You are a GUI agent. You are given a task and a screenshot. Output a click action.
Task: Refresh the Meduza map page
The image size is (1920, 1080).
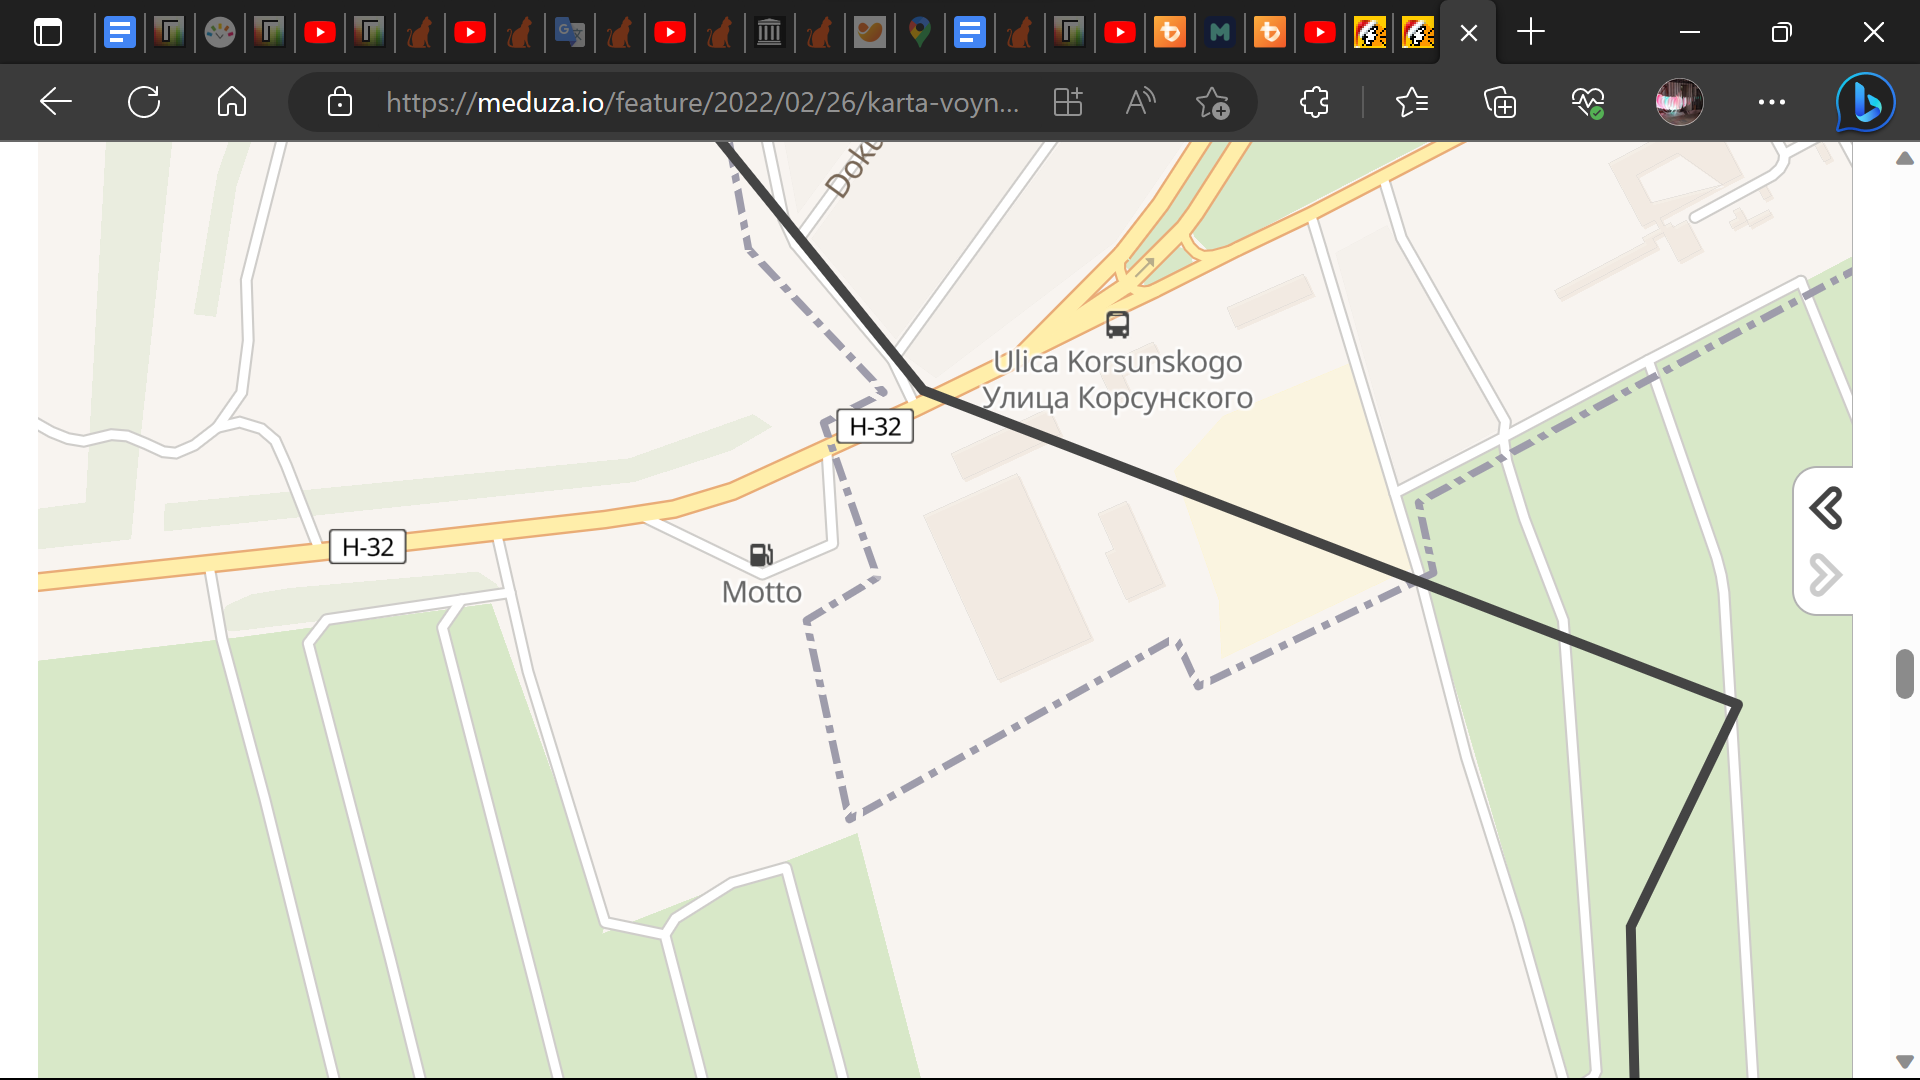pyautogui.click(x=144, y=102)
